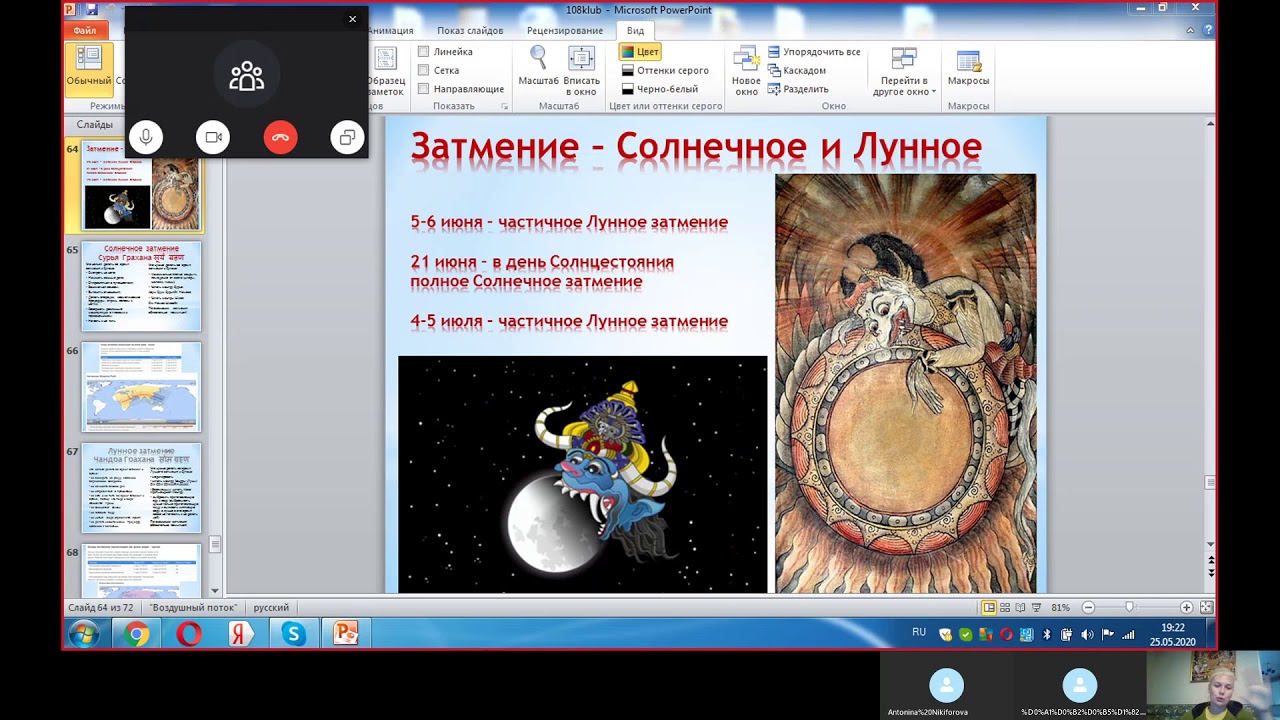Enable the Сетка checkbox
The height and width of the screenshot is (720, 1280).
(424, 70)
